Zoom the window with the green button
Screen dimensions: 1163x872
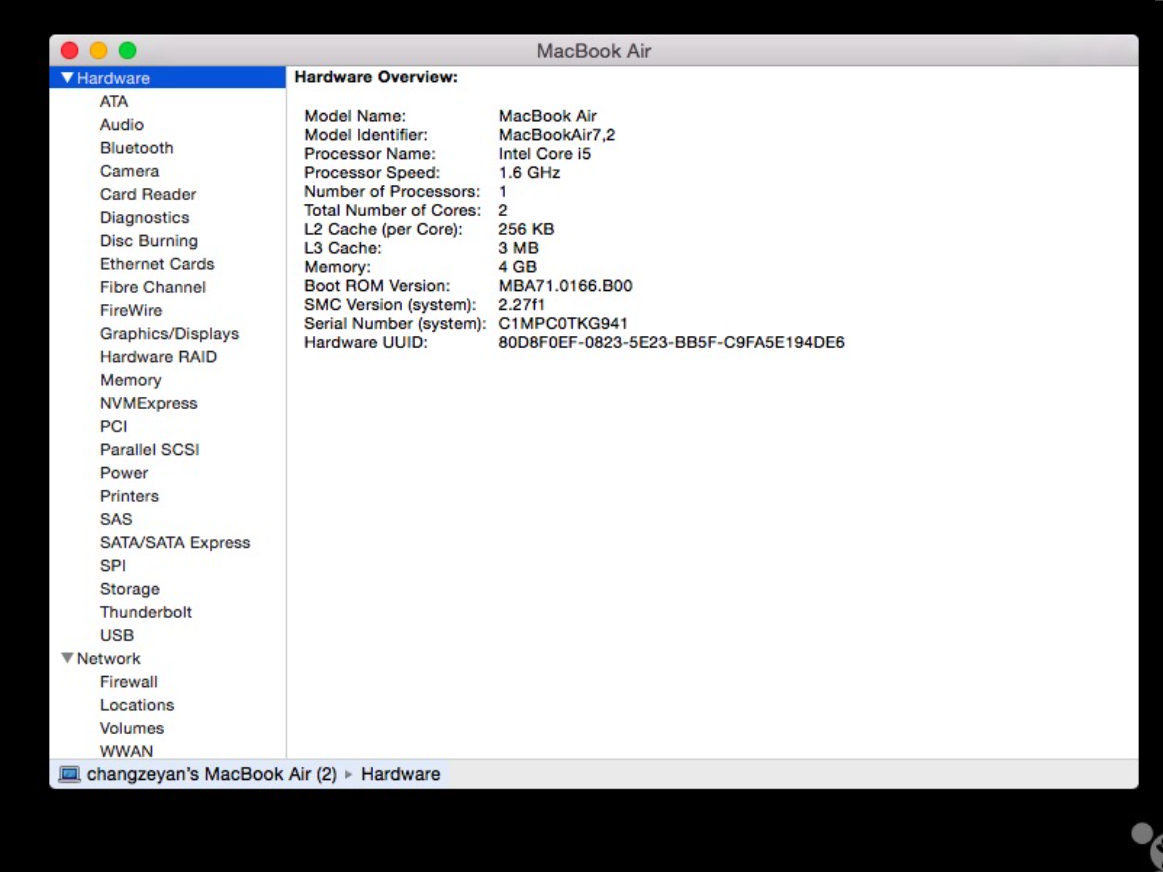(128, 50)
